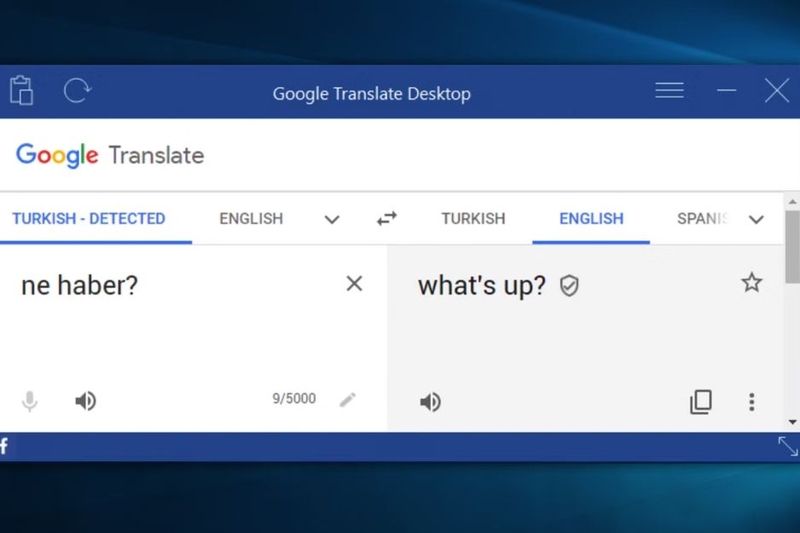Click the Facebook icon in the bottom bar
This screenshot has width=800, height=533.
click(x=4, y=446)
